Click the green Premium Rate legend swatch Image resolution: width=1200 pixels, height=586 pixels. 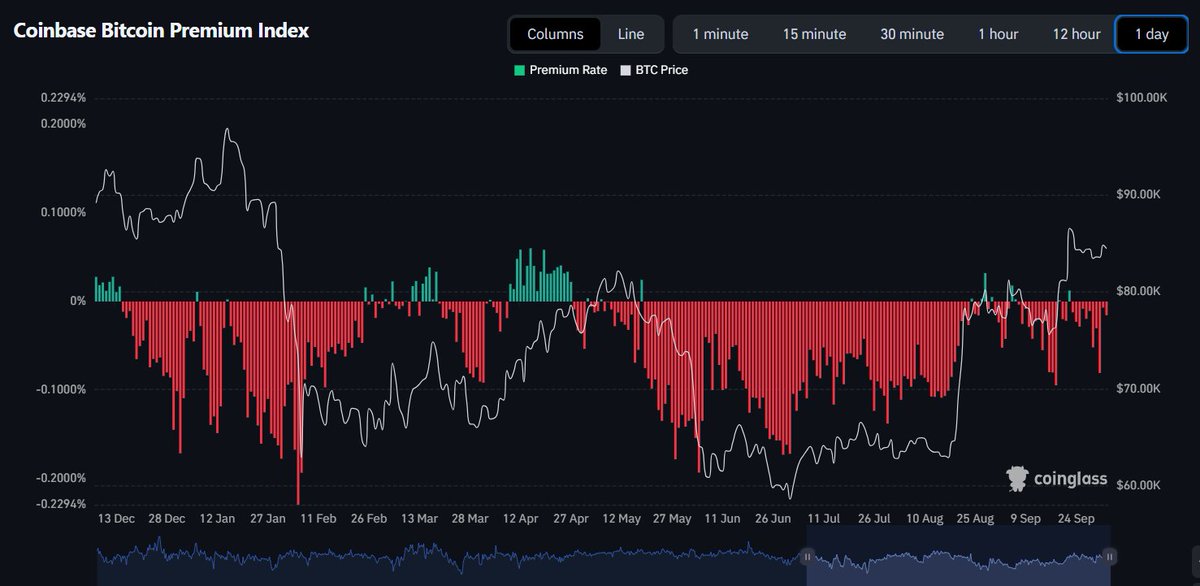pyautogui.click(x=519, y=70)
